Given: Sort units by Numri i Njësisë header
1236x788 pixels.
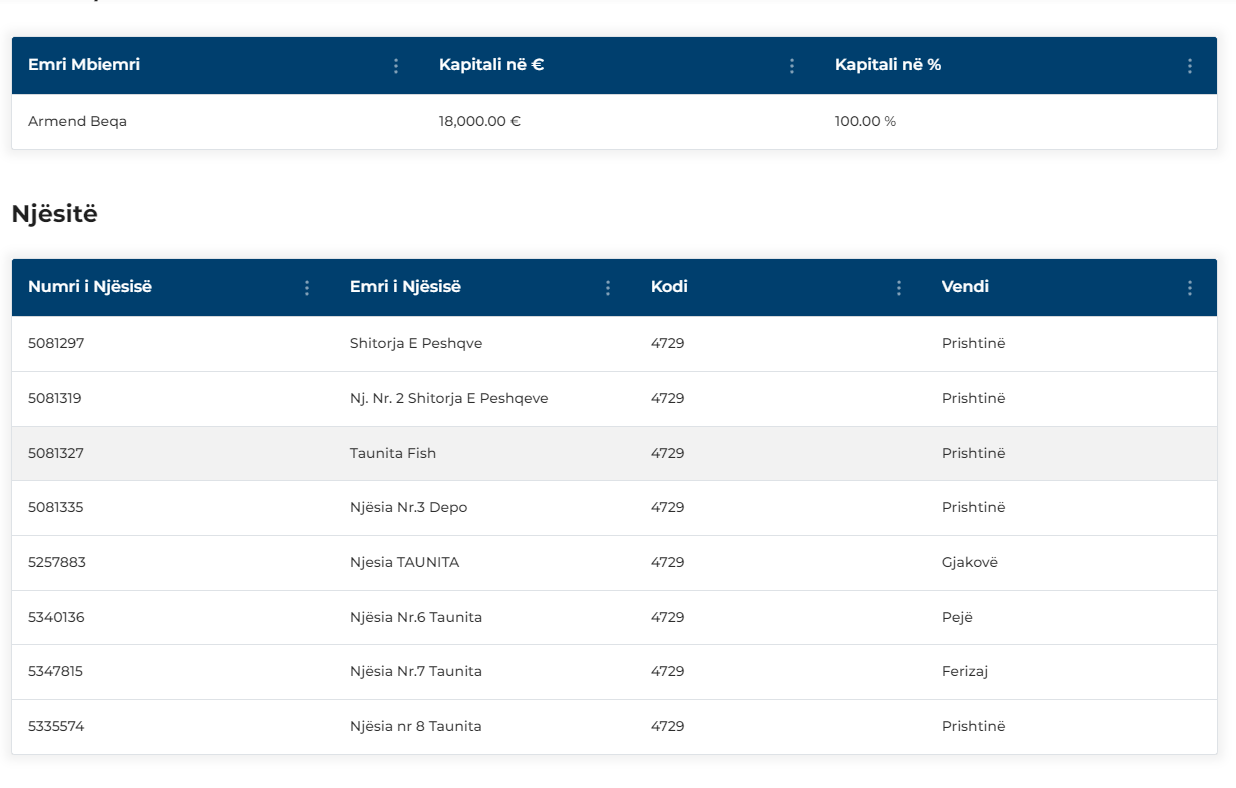Looking at the screenshot, I should tap(90, 287).
